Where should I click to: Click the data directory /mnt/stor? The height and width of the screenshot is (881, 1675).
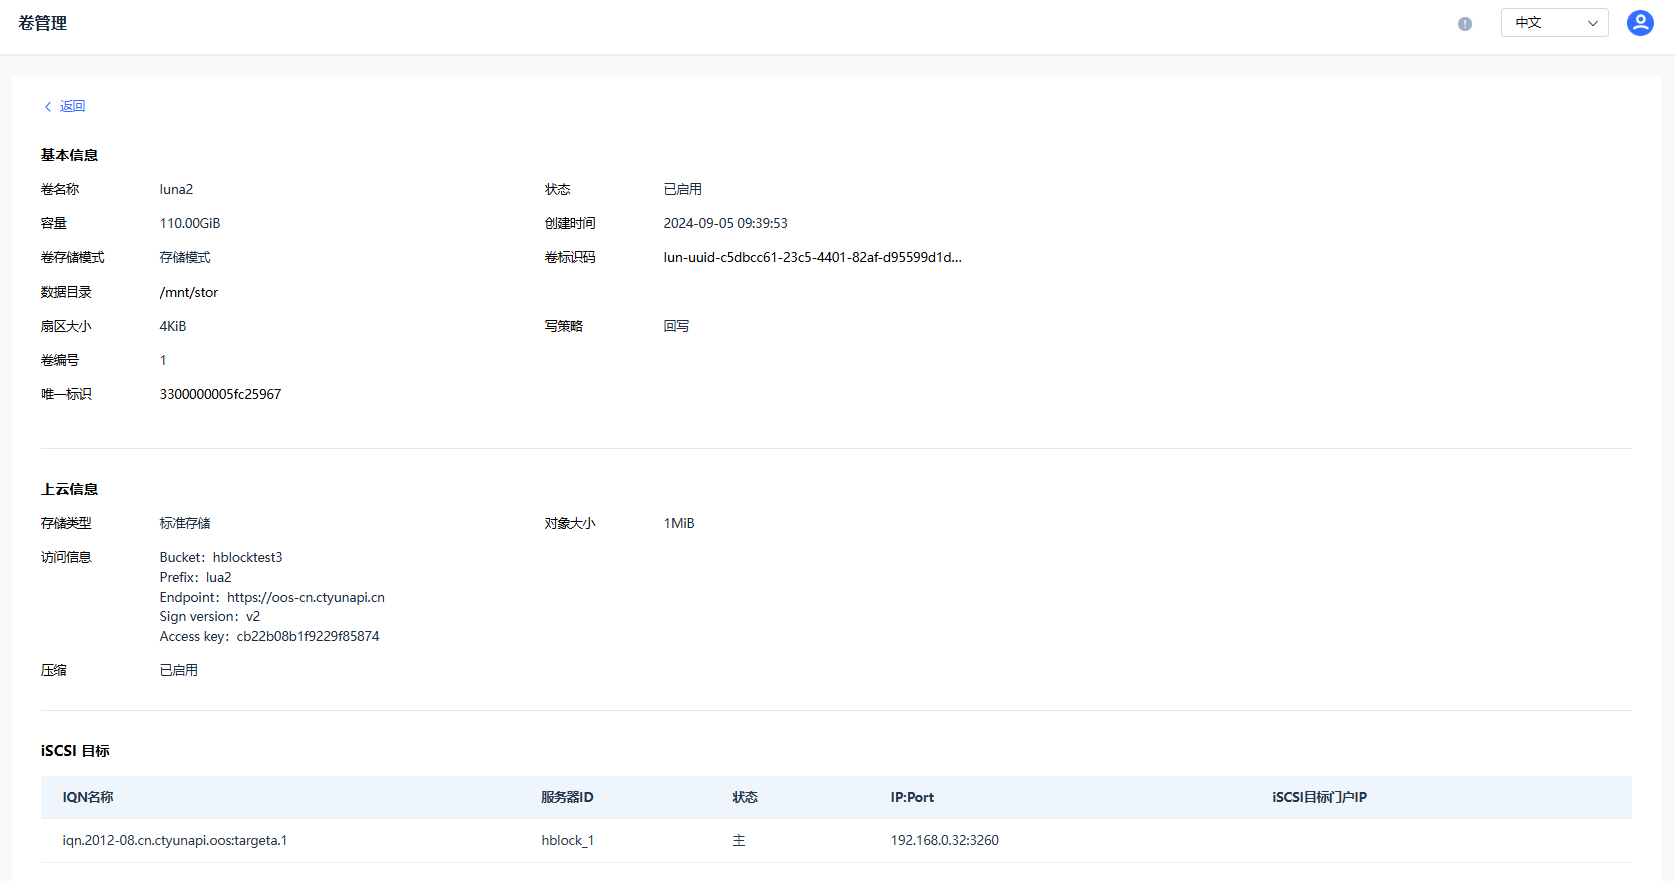[189, 292]
